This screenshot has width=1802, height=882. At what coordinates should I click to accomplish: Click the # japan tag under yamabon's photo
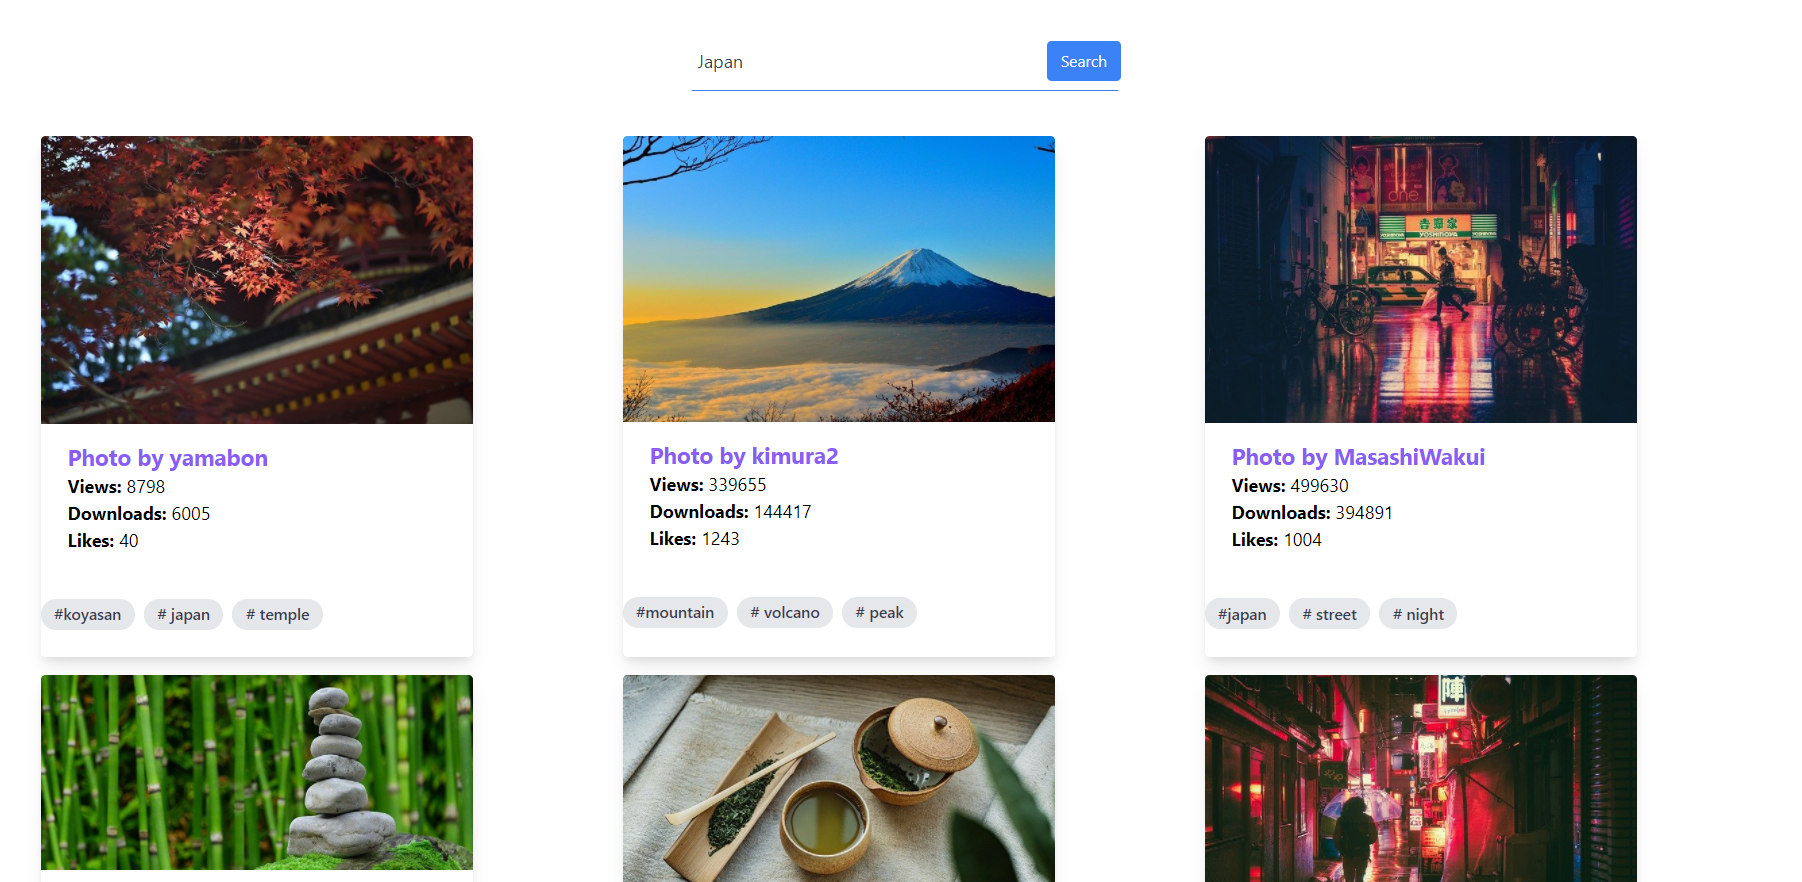tap(183, 614)
